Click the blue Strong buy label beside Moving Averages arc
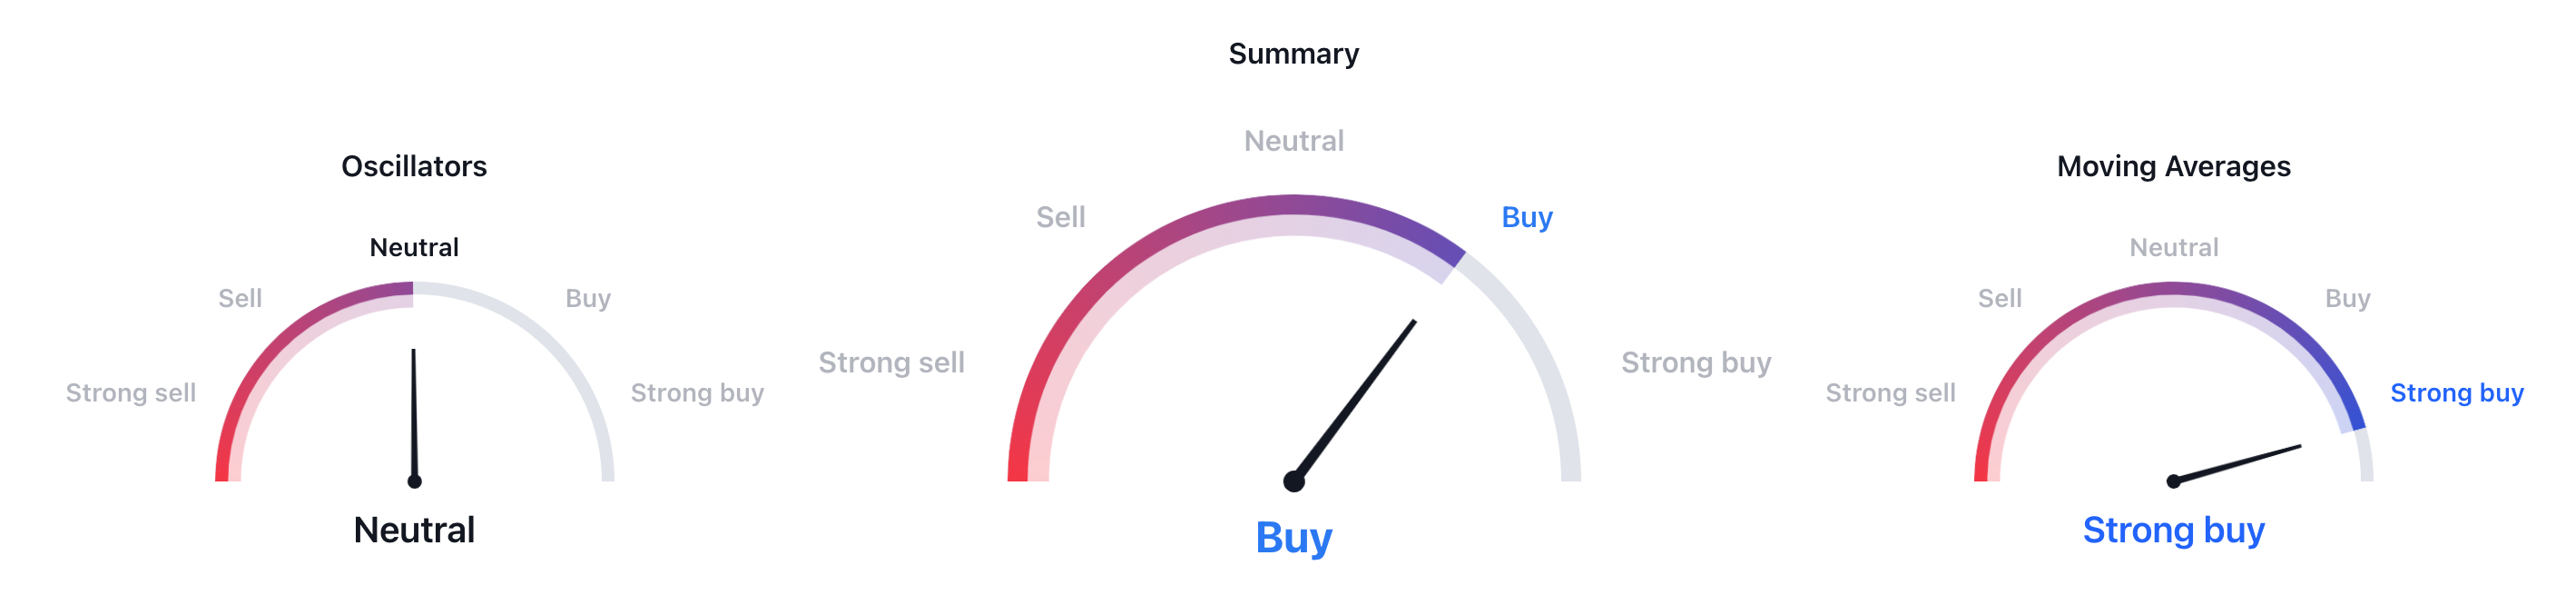This screenshot has width=2576, height=605. point(2457,393)
